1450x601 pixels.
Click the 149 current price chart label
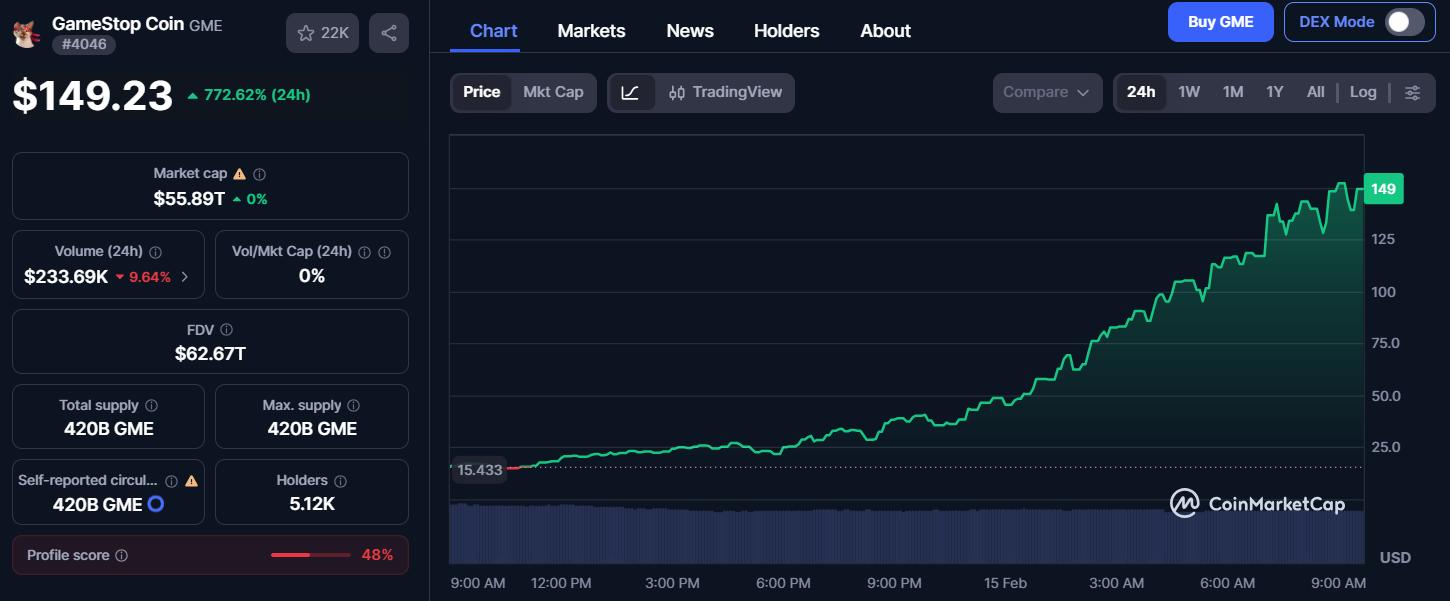click(x=1384, y=189)
